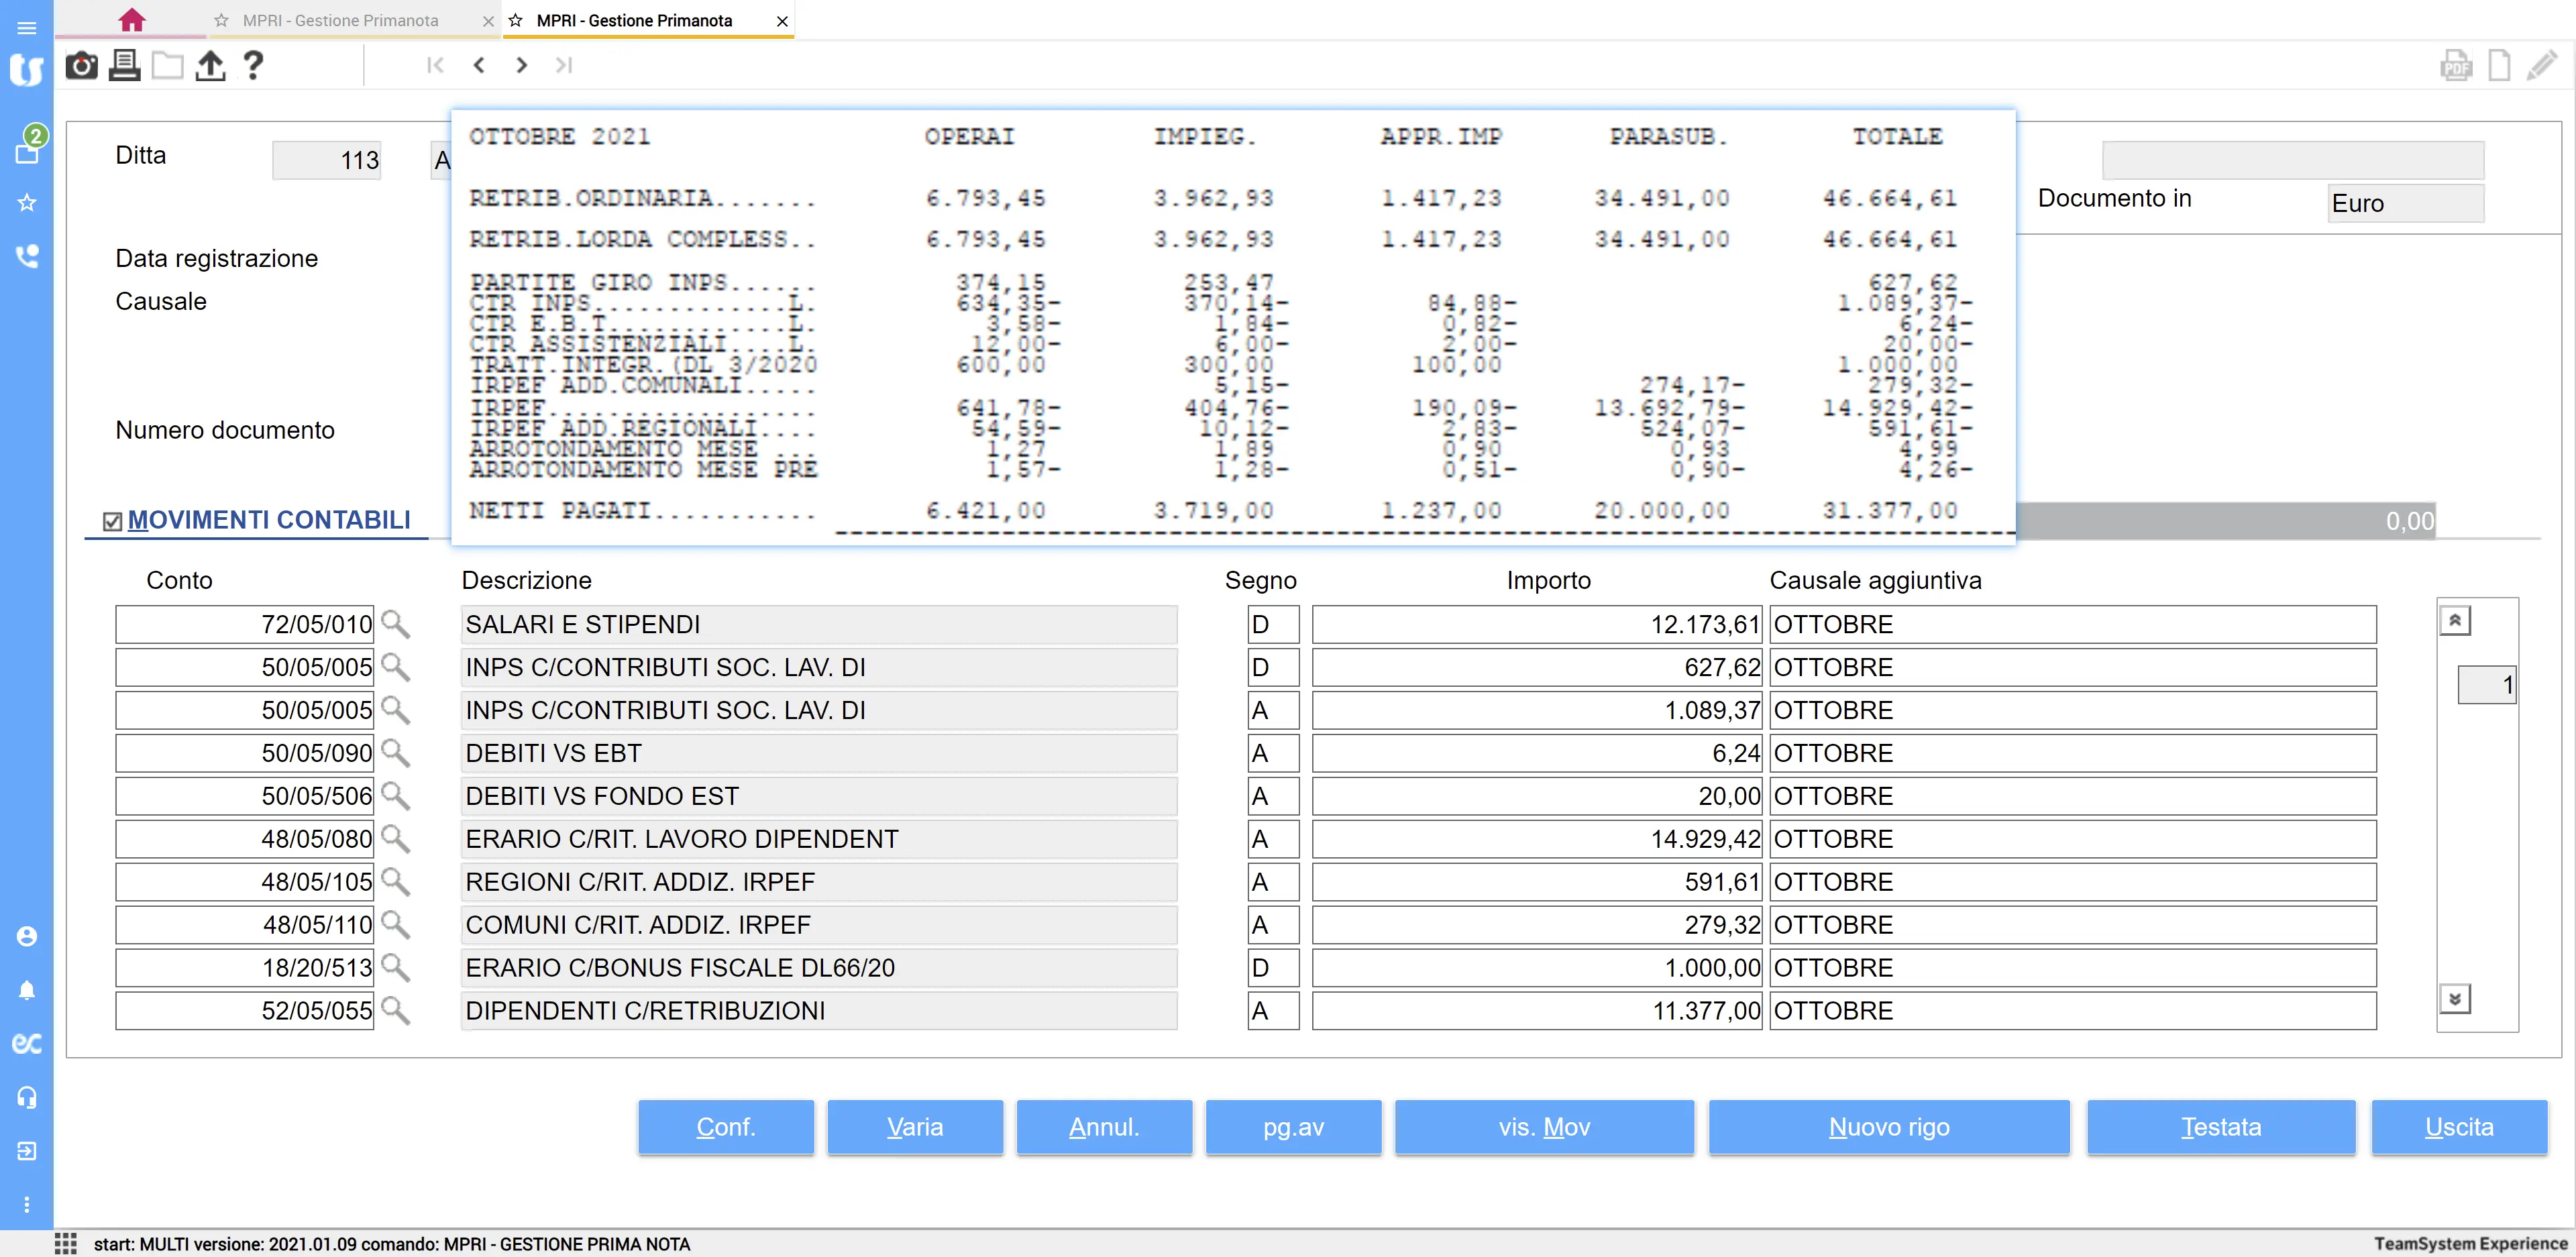Image resolution: width=2576 pixels, height=1257 pixels.
Task: Open the hamburger menu at top left
Action: (27, 27)
